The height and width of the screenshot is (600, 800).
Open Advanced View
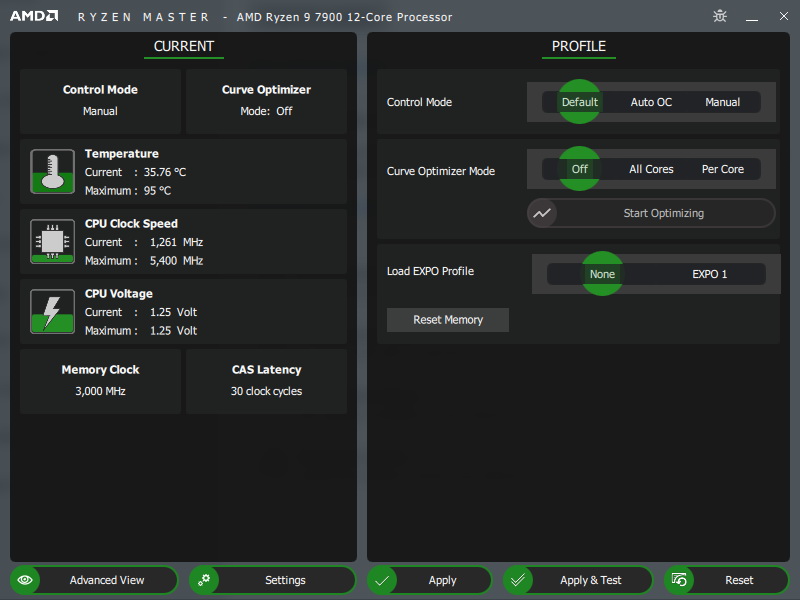click(x=94, y=580)
